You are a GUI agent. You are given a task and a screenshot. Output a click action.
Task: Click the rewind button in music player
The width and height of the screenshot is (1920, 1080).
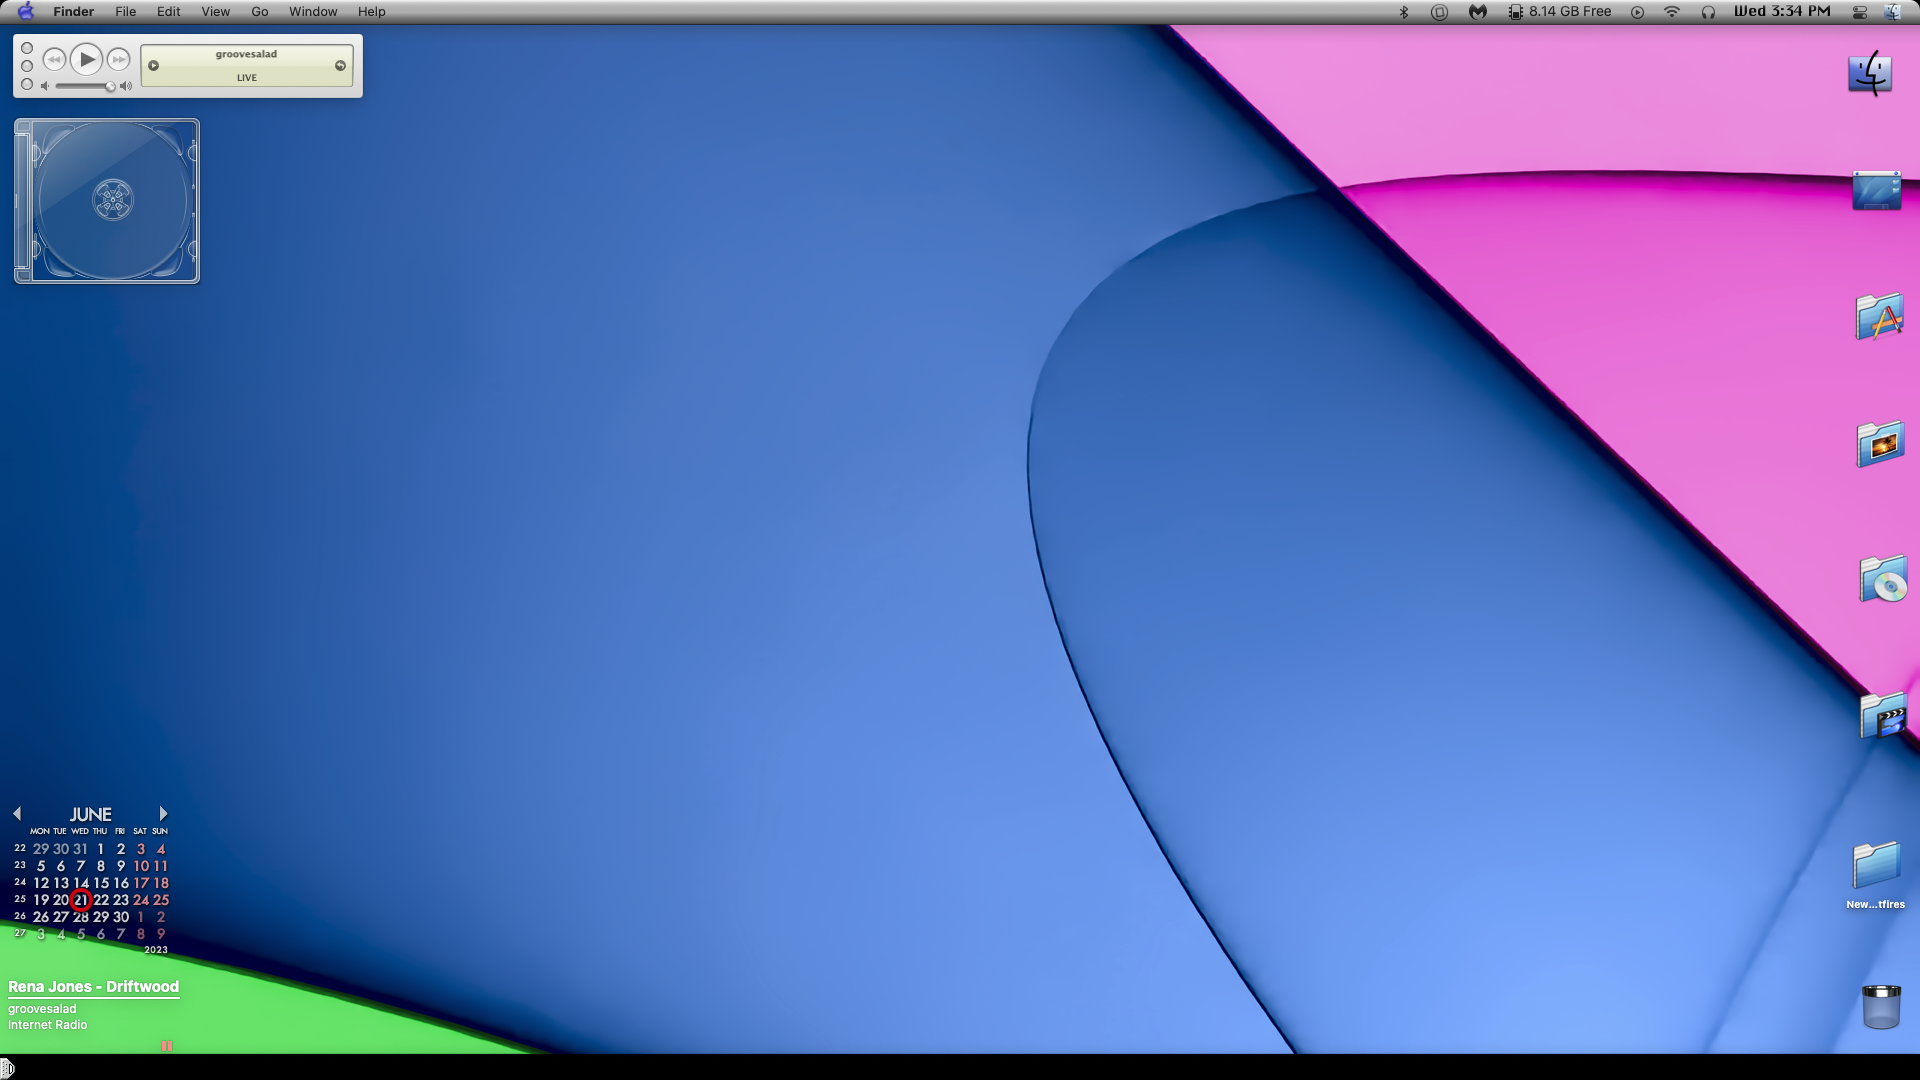point(54,60)
